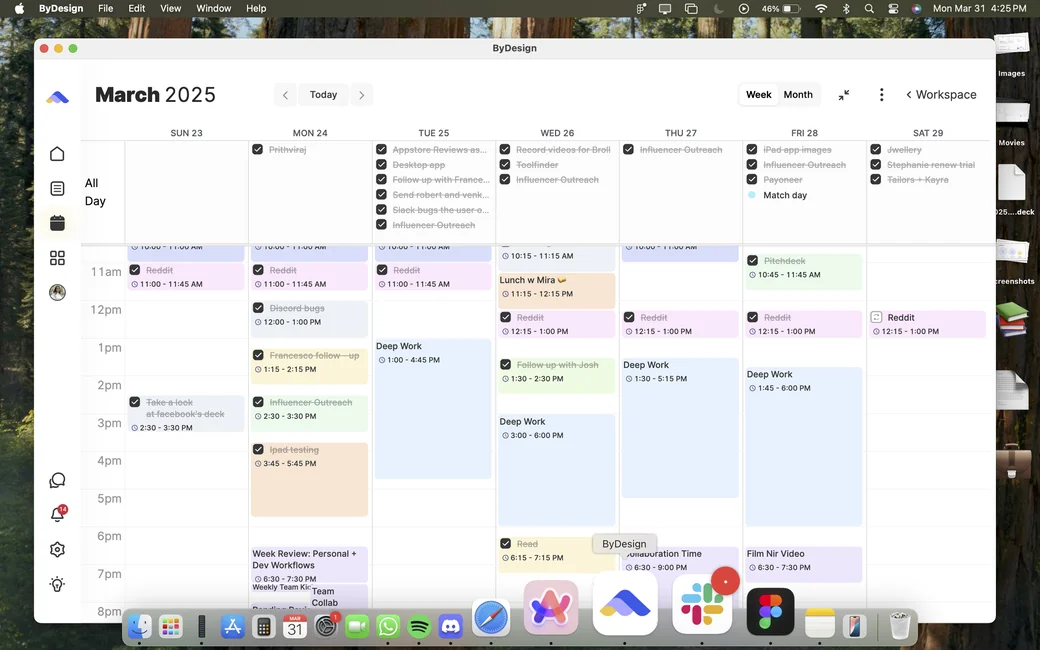
Task: Uncheck the Read event checkbox
Action: 505,543
